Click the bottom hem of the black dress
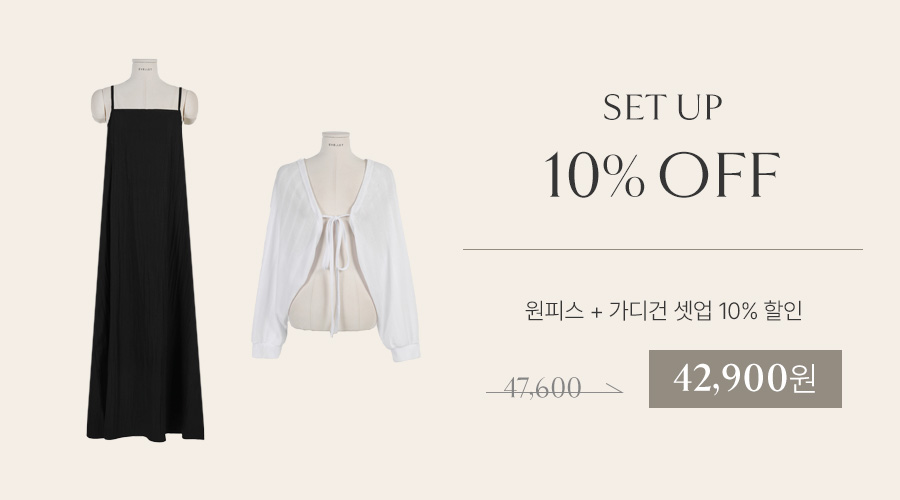Image resolution: width=900 pixels, height=500 pixels. pos(145,435)
